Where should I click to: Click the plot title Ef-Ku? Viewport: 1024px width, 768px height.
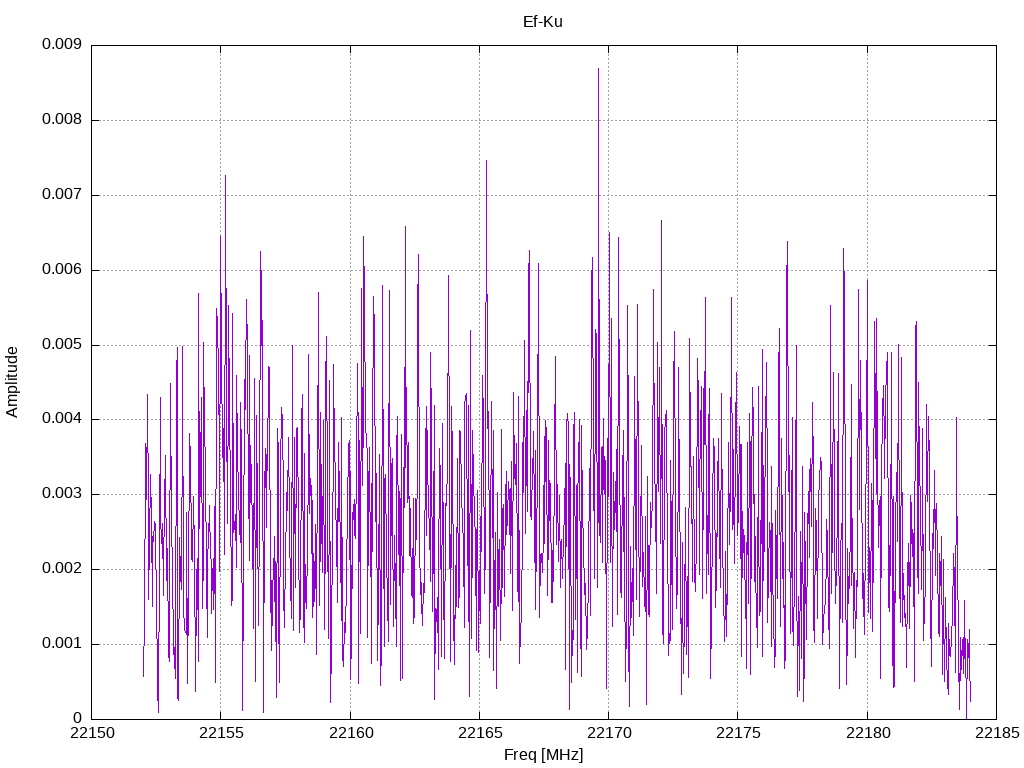543,22
